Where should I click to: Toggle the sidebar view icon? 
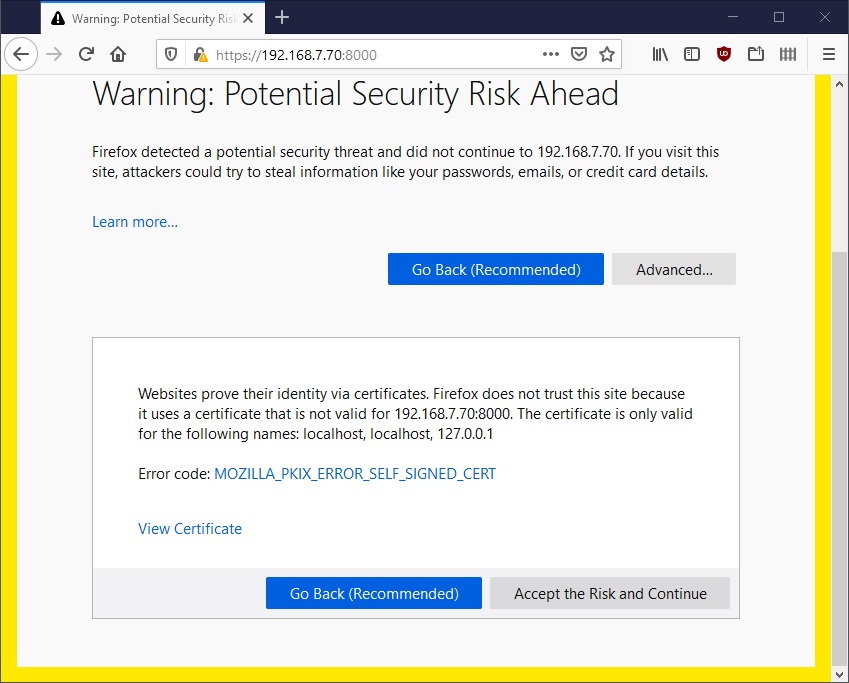click(691, 54)
